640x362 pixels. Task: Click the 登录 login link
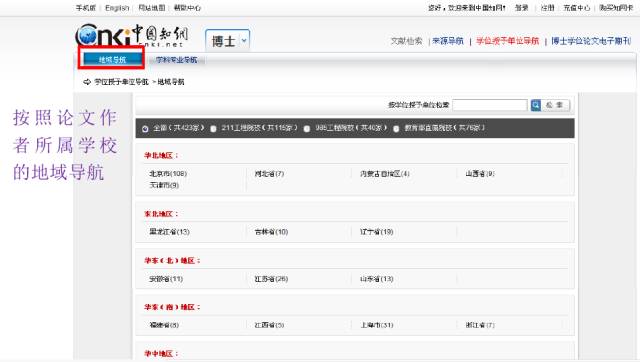[521, 8]
